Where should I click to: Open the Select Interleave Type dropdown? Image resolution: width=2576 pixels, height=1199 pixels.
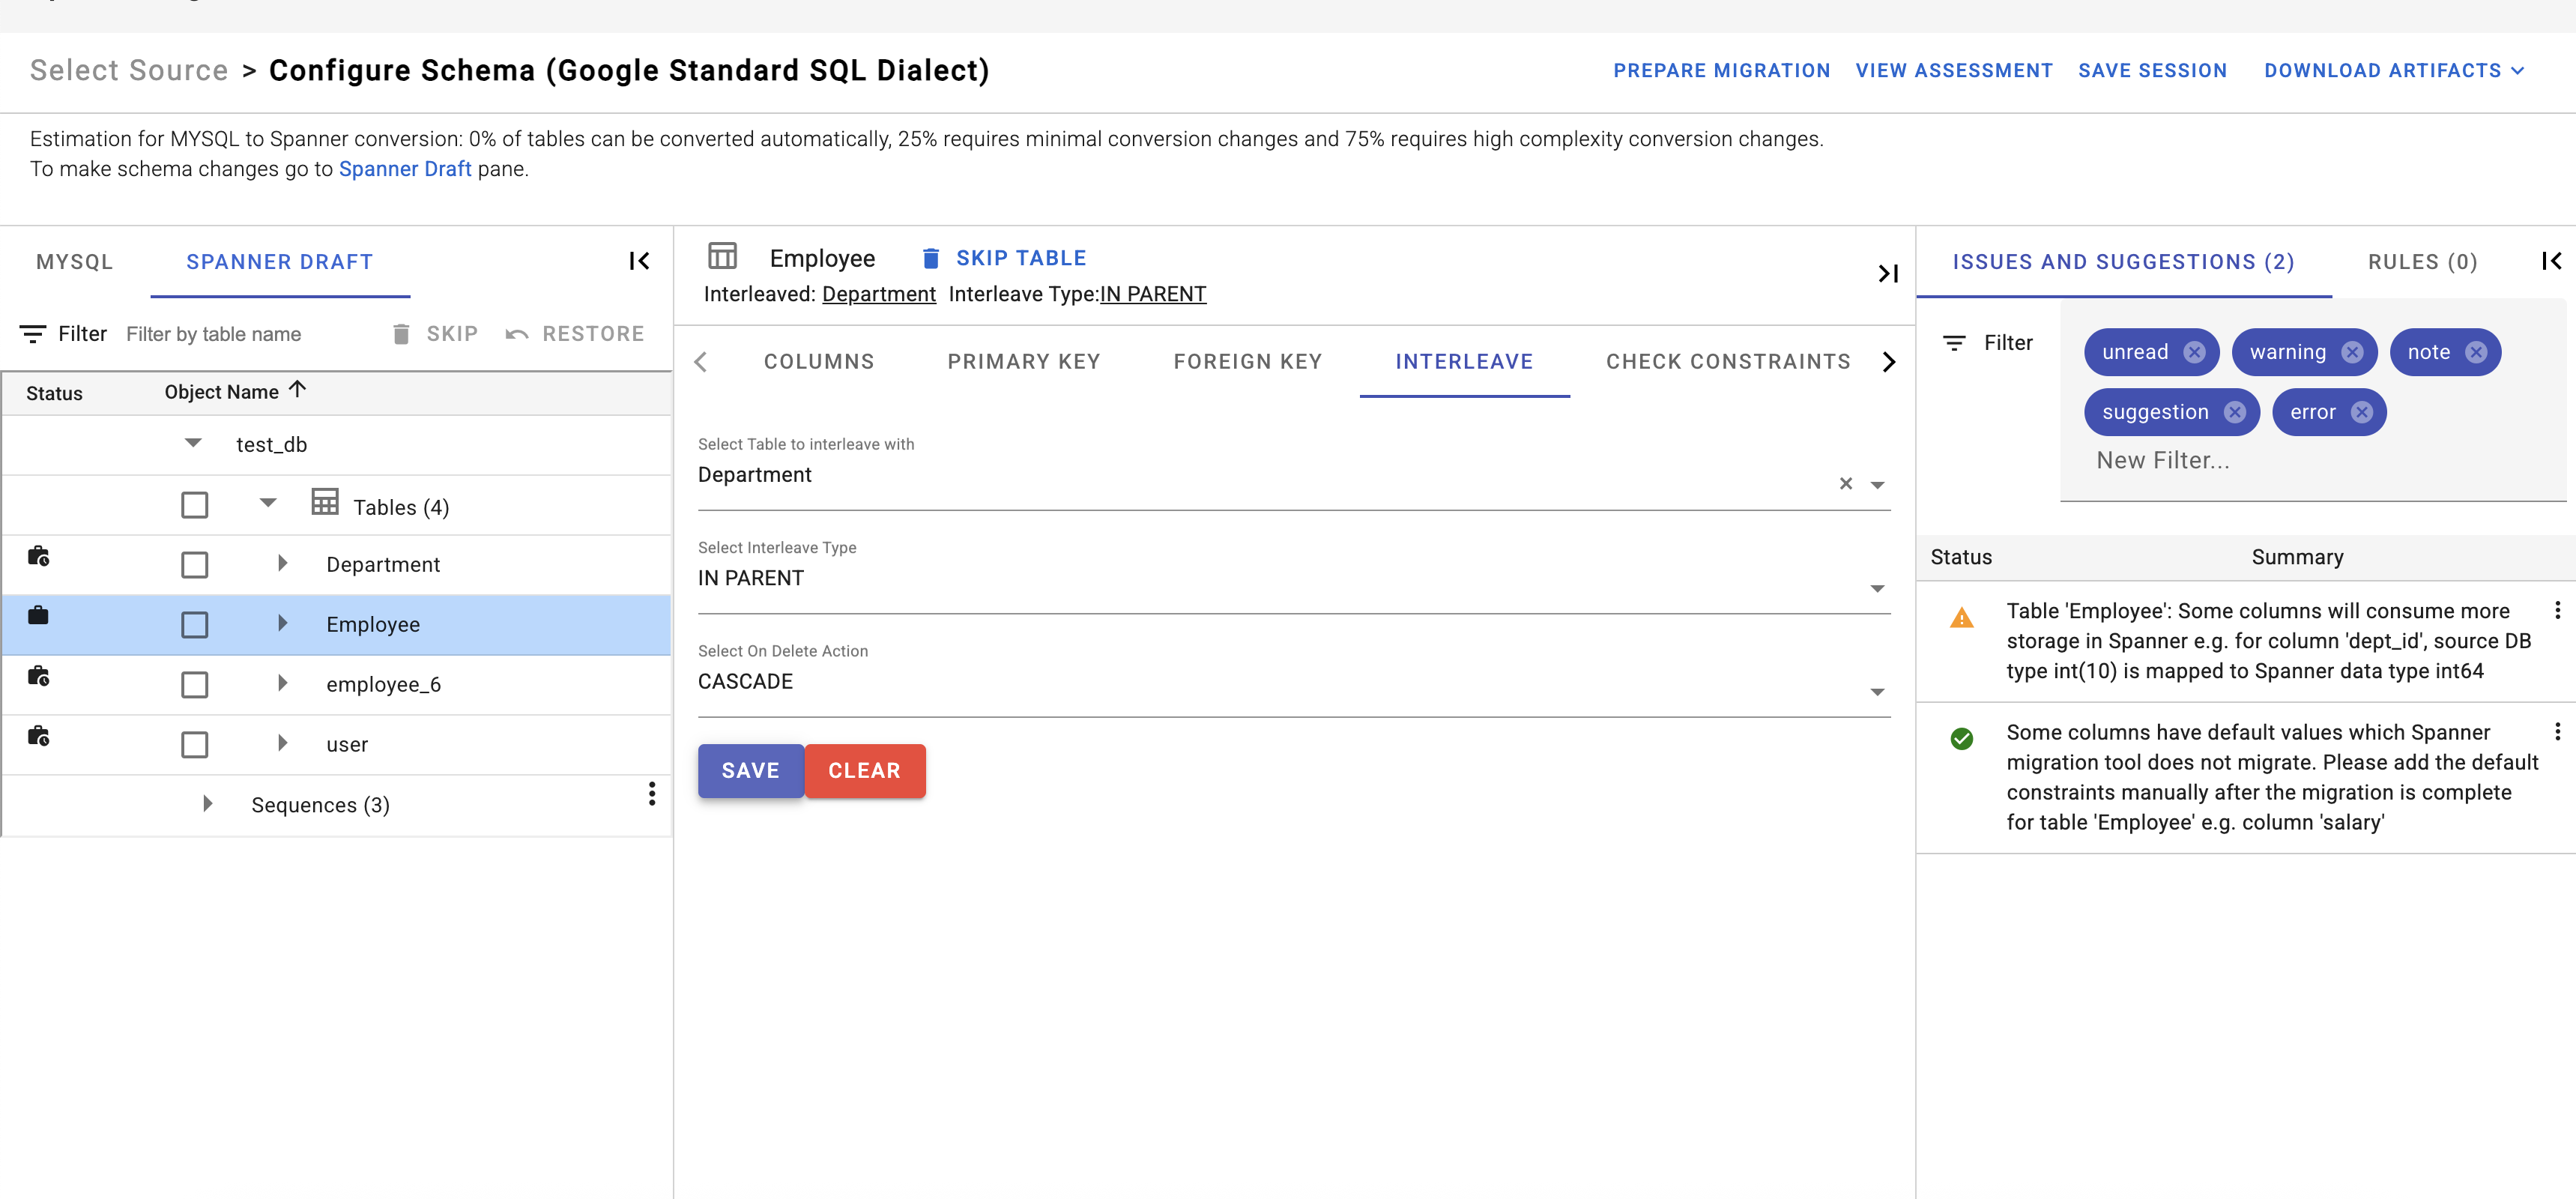(x=1877, y=588)
